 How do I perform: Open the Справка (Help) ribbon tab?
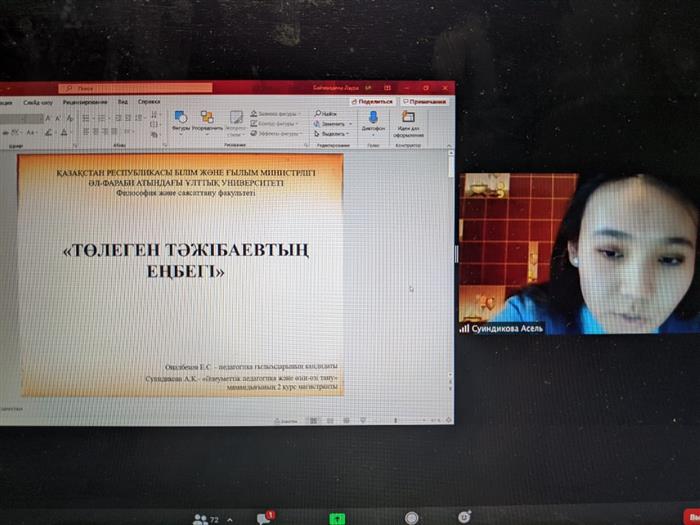click(149, 101)
